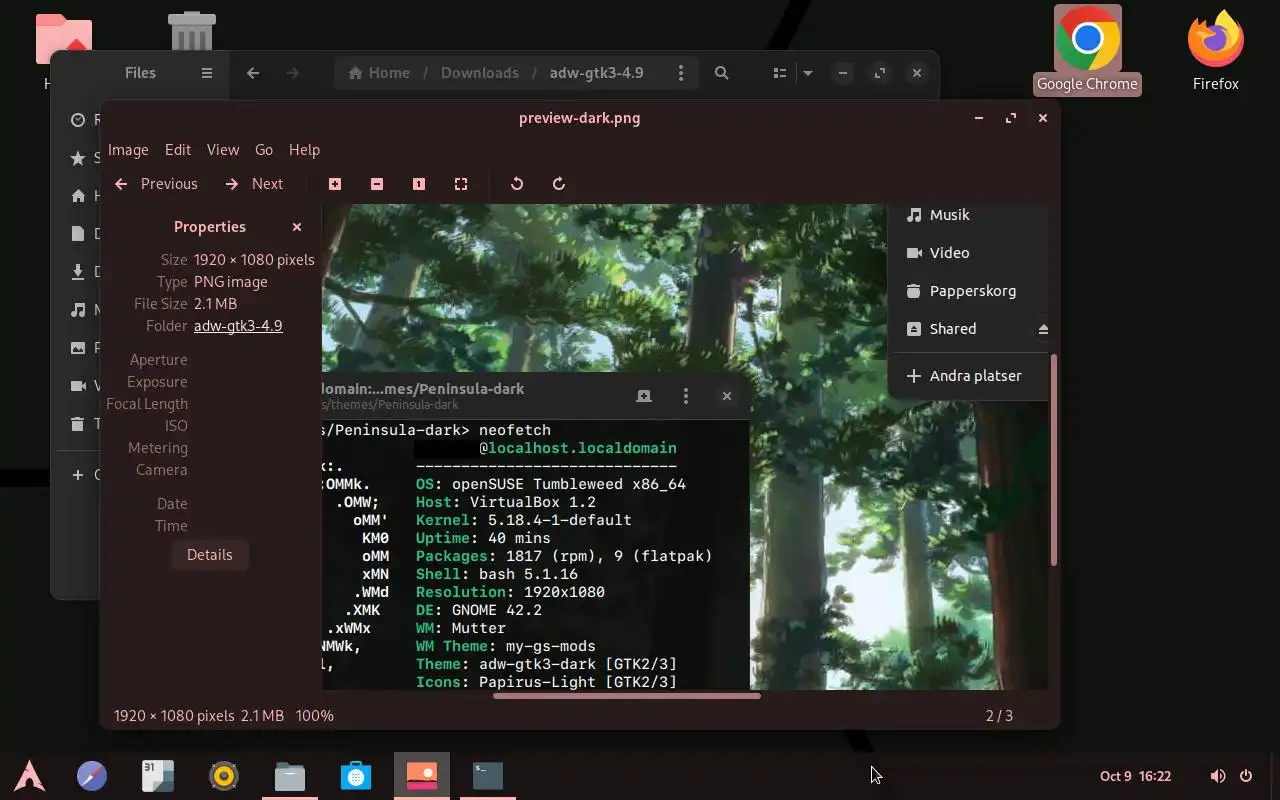Select Home in Files path bar
The width and height of the screenshot is (1280, 800).
379,73
